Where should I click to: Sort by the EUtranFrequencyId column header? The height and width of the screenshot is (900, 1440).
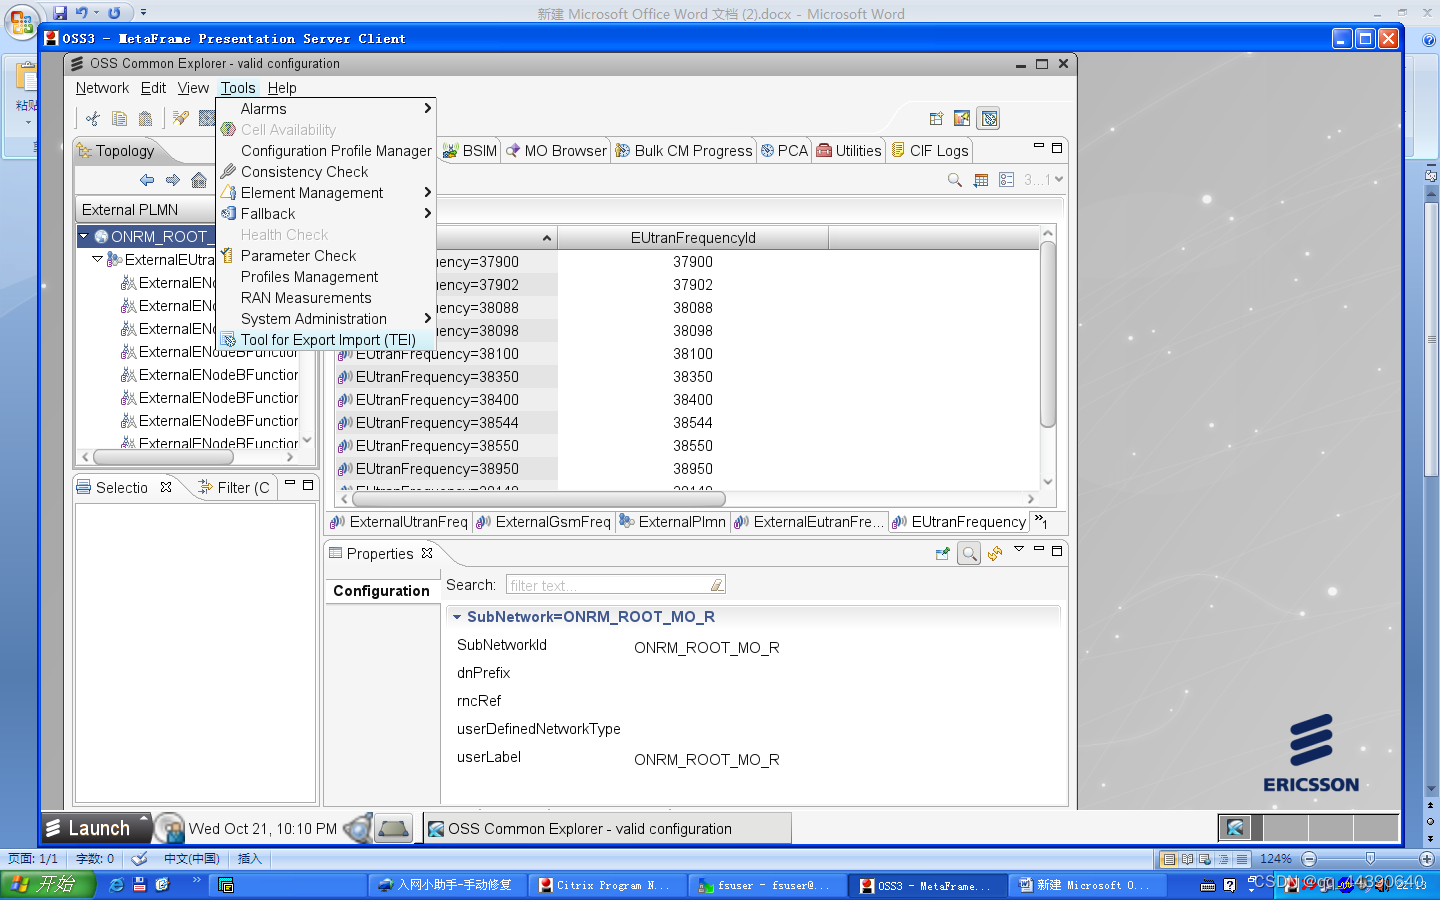coord(693,238)
